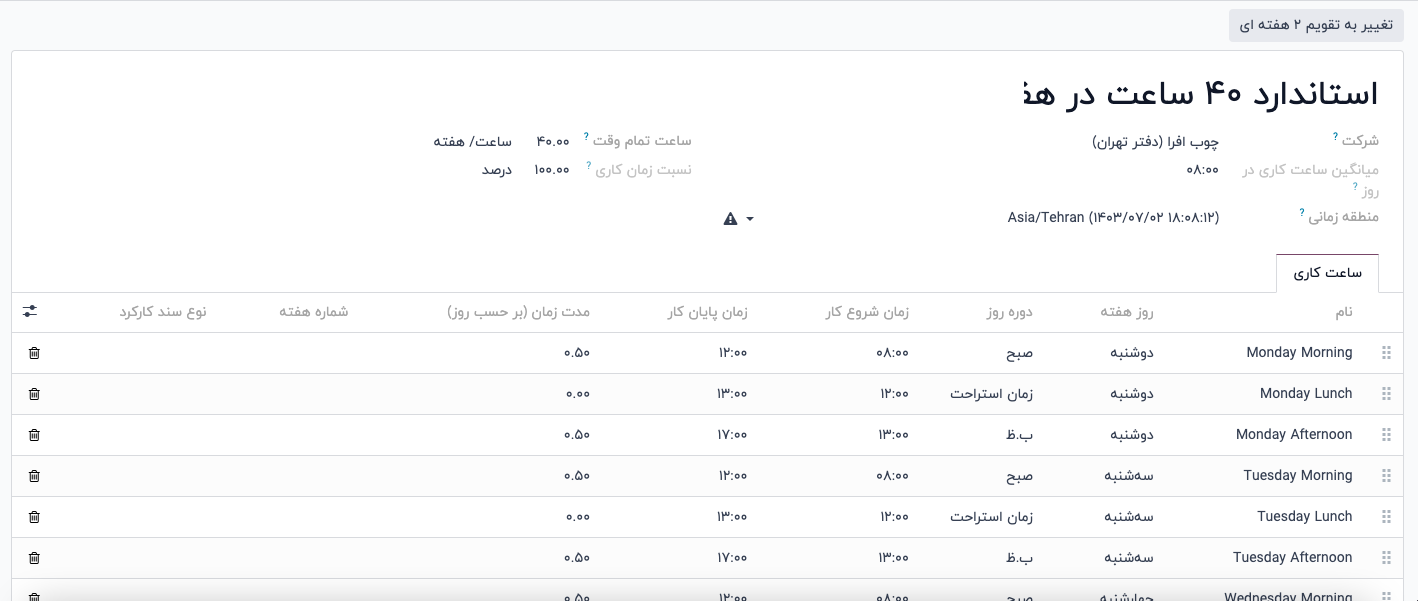Image resolution: width=1418 pixels, height=601 pixels.
Task: Click the Tuesday Lunch drag handle
Action: pyautogui.click(x=1386, y=517)
